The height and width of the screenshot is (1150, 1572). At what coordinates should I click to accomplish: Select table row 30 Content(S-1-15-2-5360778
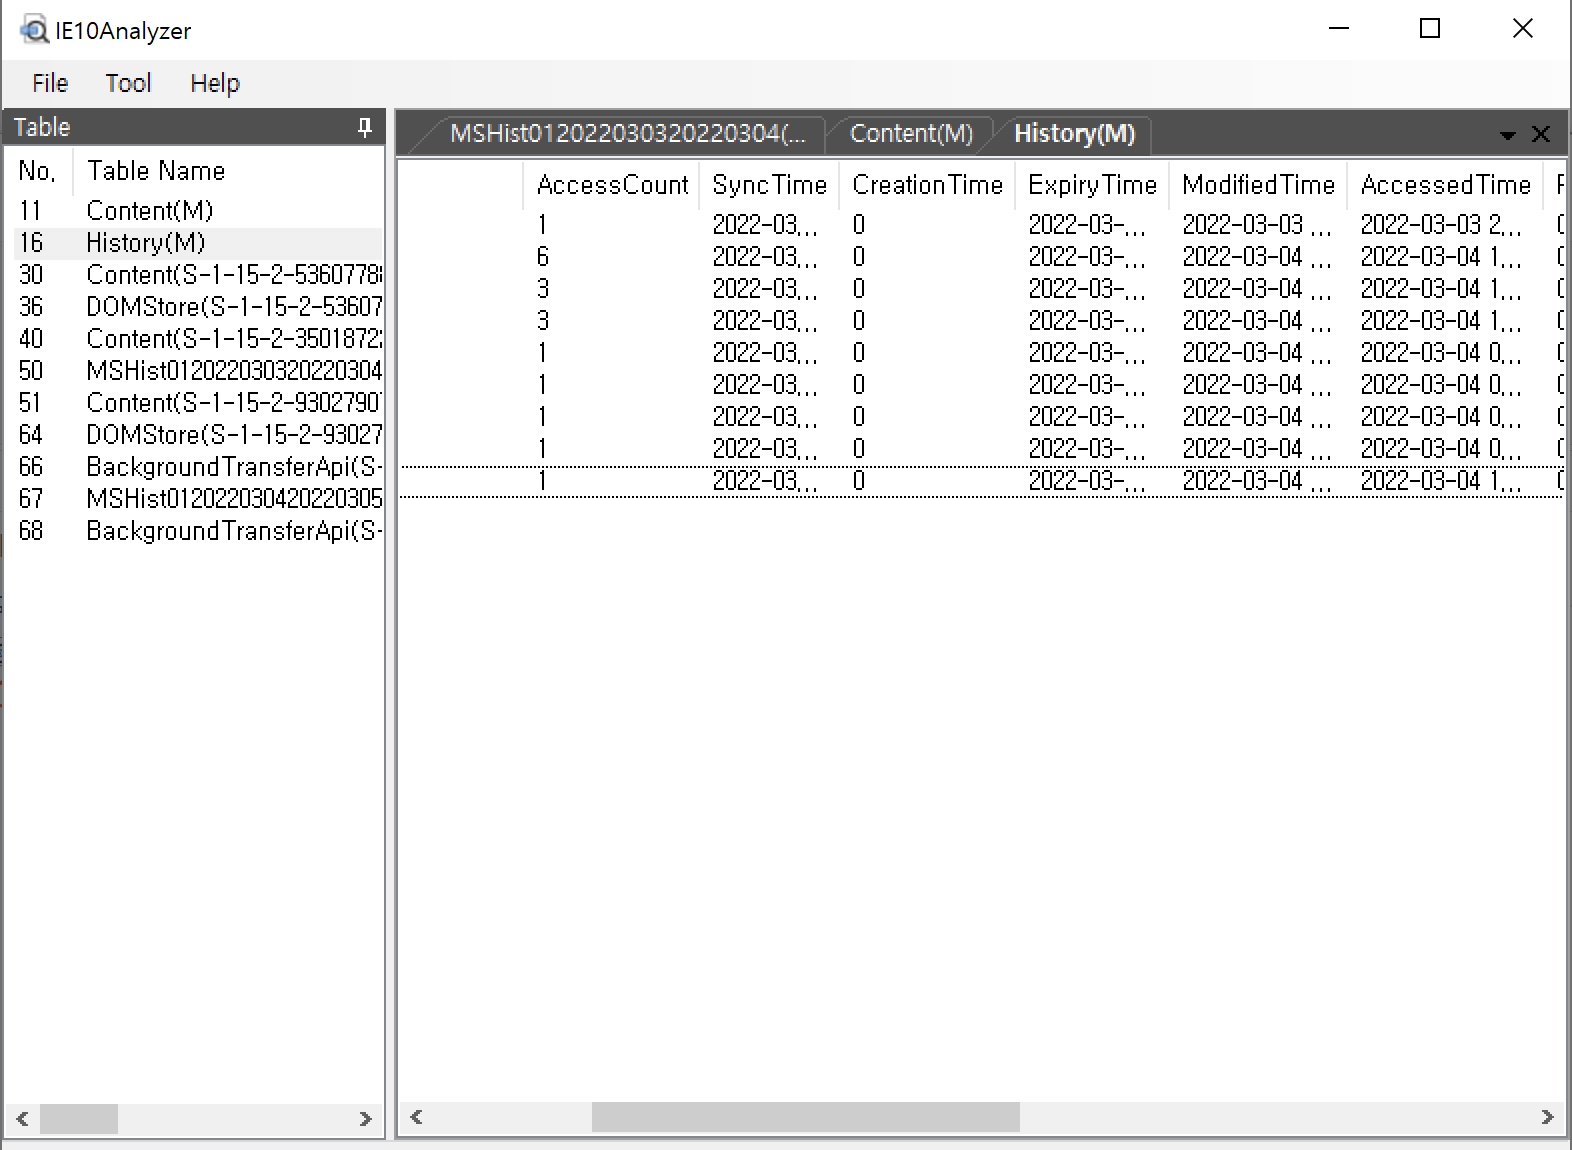coord(198,274)
